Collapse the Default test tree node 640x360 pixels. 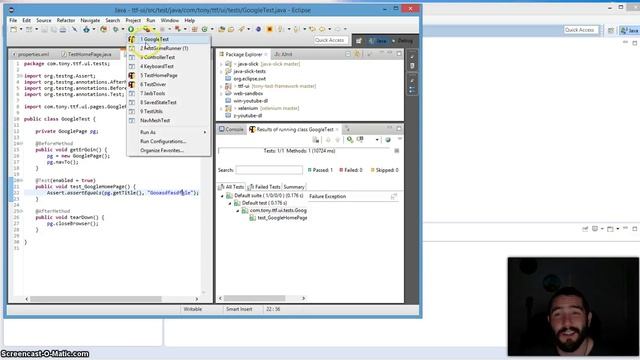[230, 204]
